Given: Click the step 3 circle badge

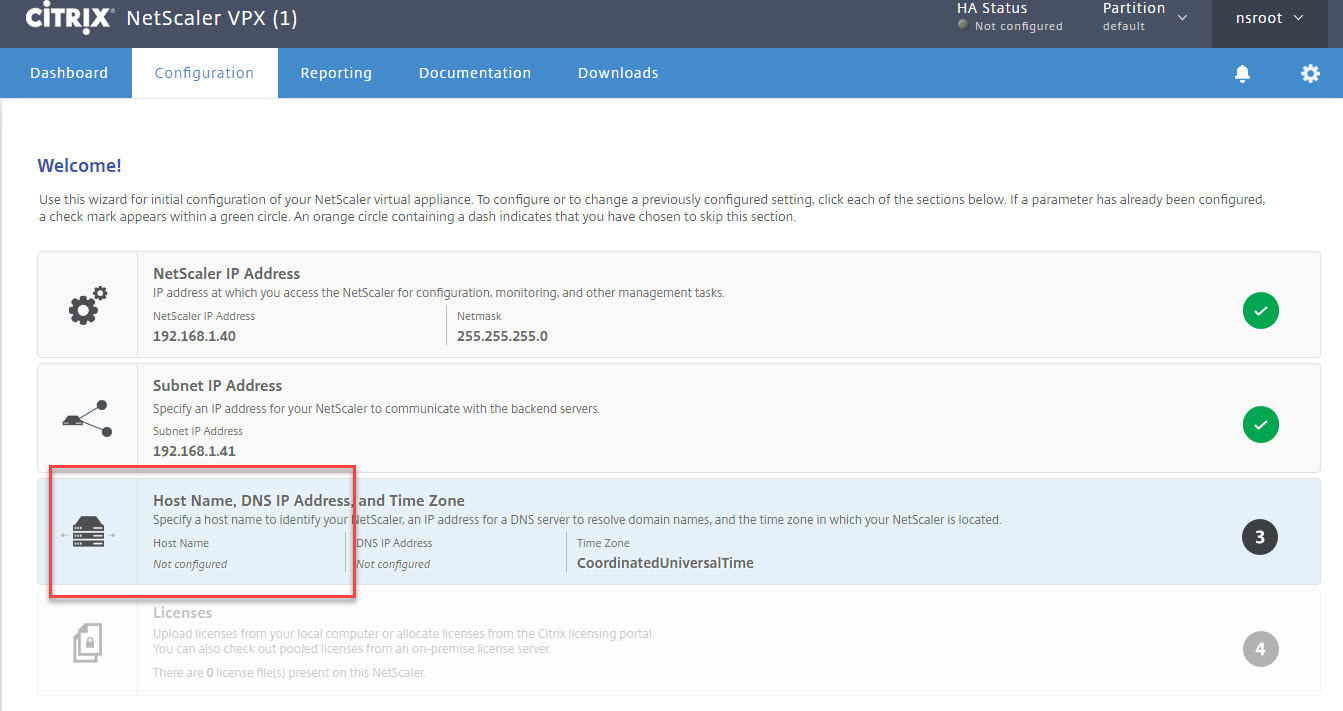Looking at the screenshot, I should tap(1260, 537).
